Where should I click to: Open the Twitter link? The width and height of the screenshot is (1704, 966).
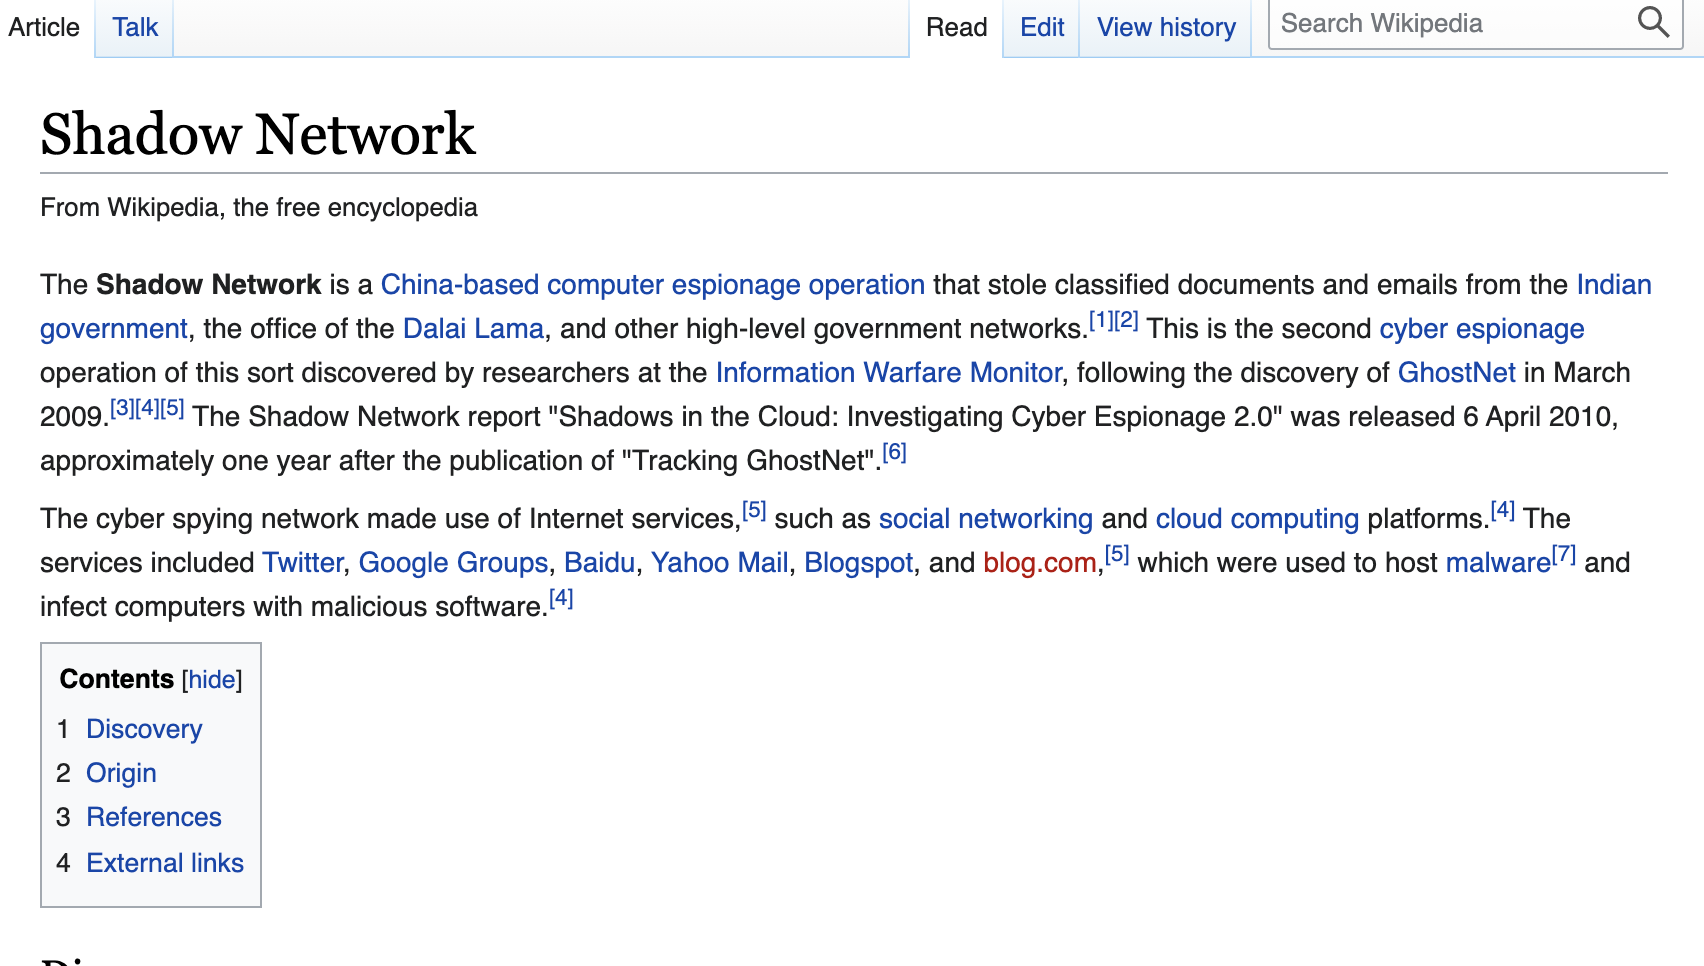point(303,563)
